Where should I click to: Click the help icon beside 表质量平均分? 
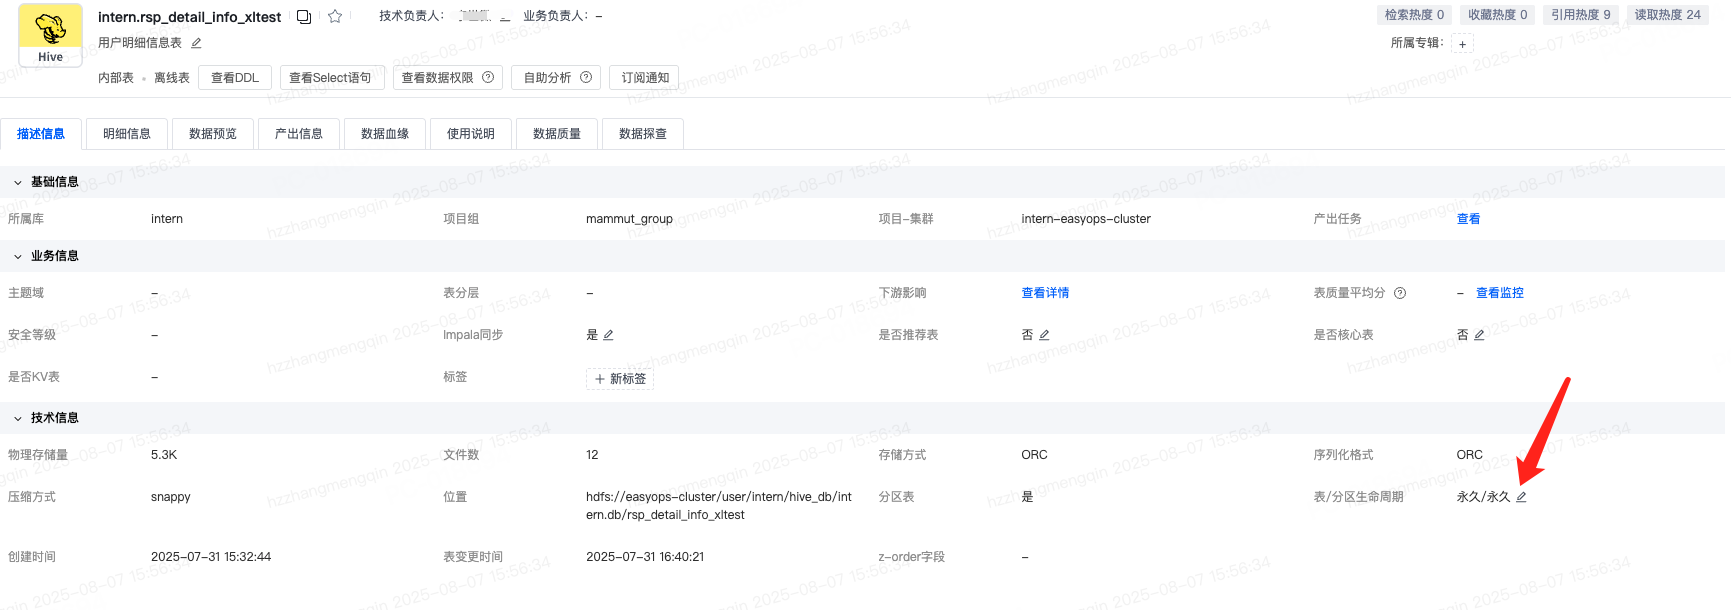[1400, 293]
